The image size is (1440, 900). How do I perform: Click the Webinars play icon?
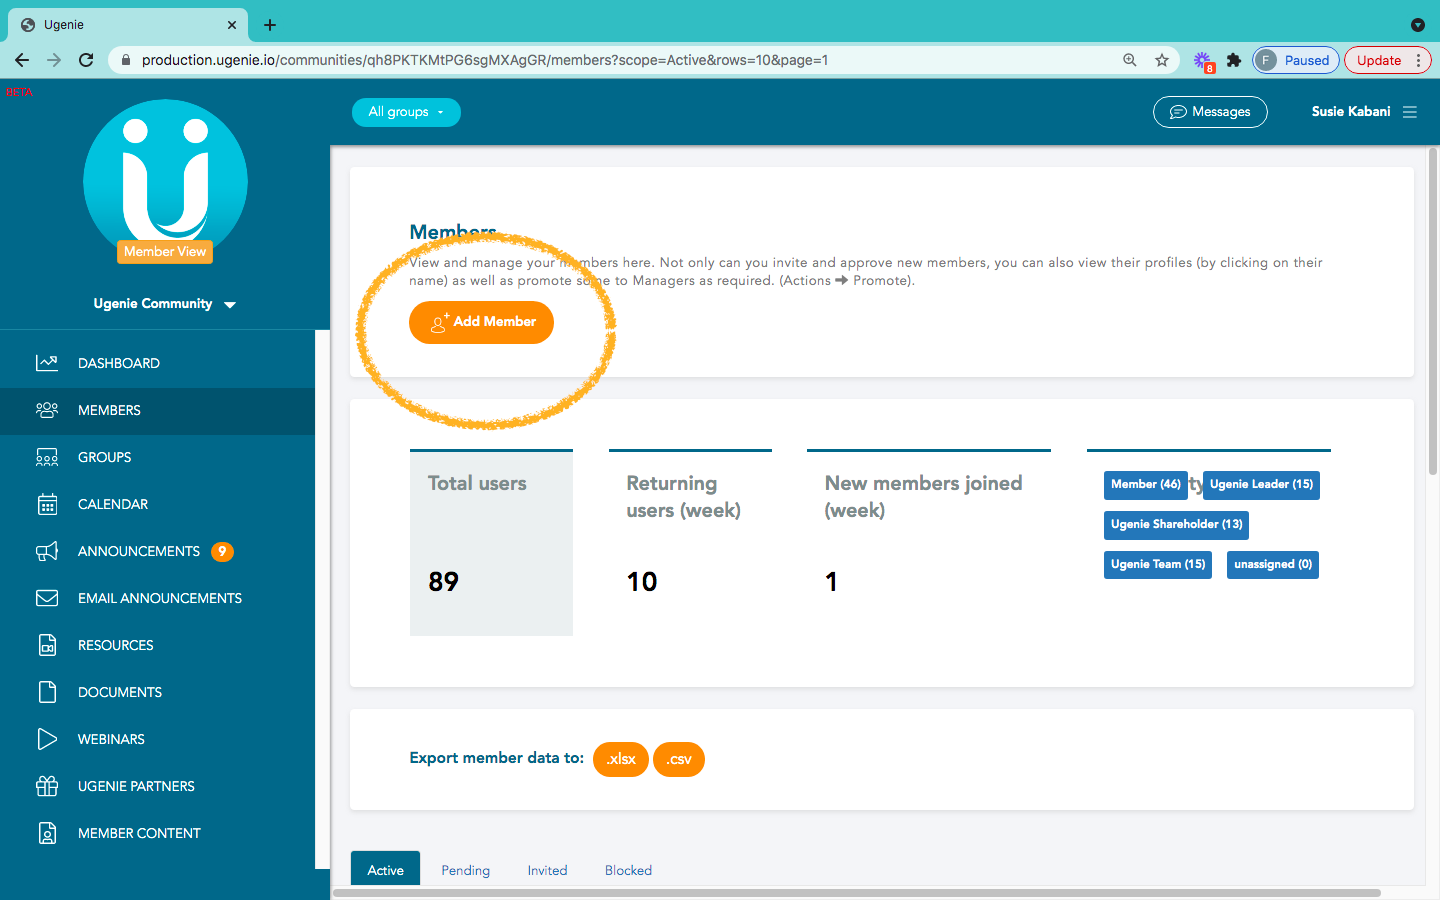coord(47,739)
